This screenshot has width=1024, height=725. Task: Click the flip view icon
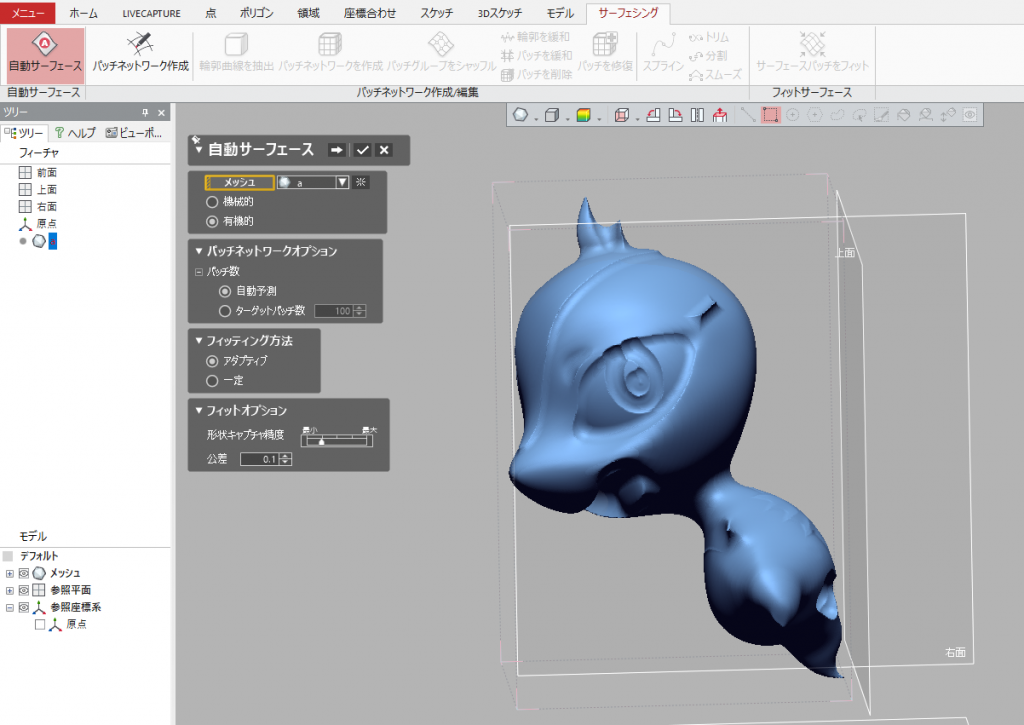697,115
